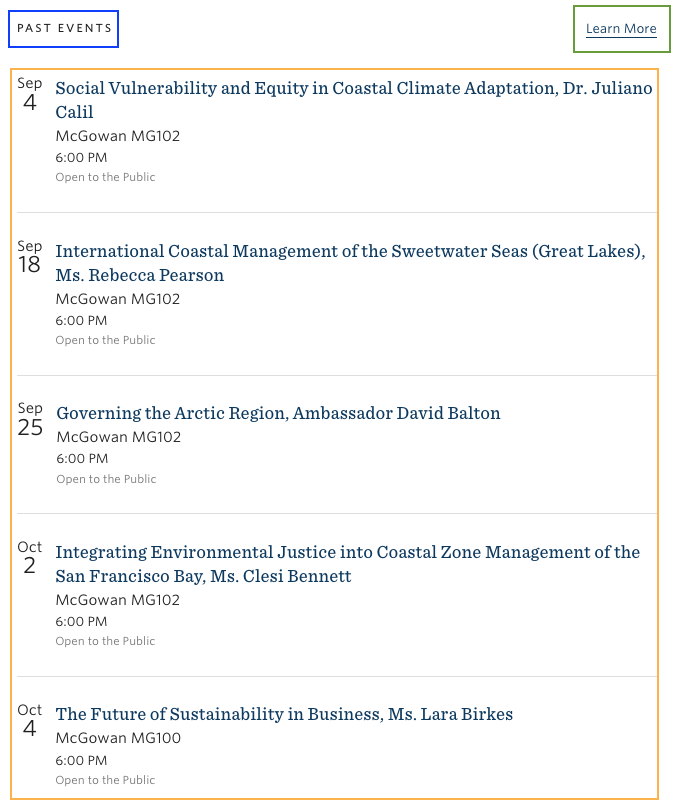Click McGowan MG102 under Ambassador Balton event
Viewport: 675px width, 811px height.
click(x=118, y=437)
